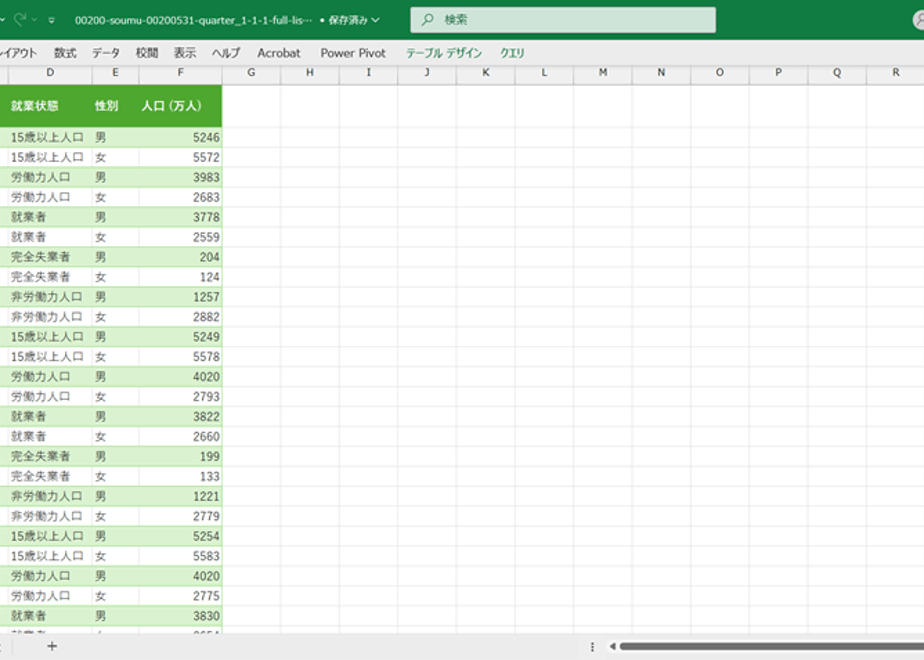Image resolution: width=924 pixels, height=660 pixels.
Task: Open the 校閲 ribbon tab
Action: [147, 53]
